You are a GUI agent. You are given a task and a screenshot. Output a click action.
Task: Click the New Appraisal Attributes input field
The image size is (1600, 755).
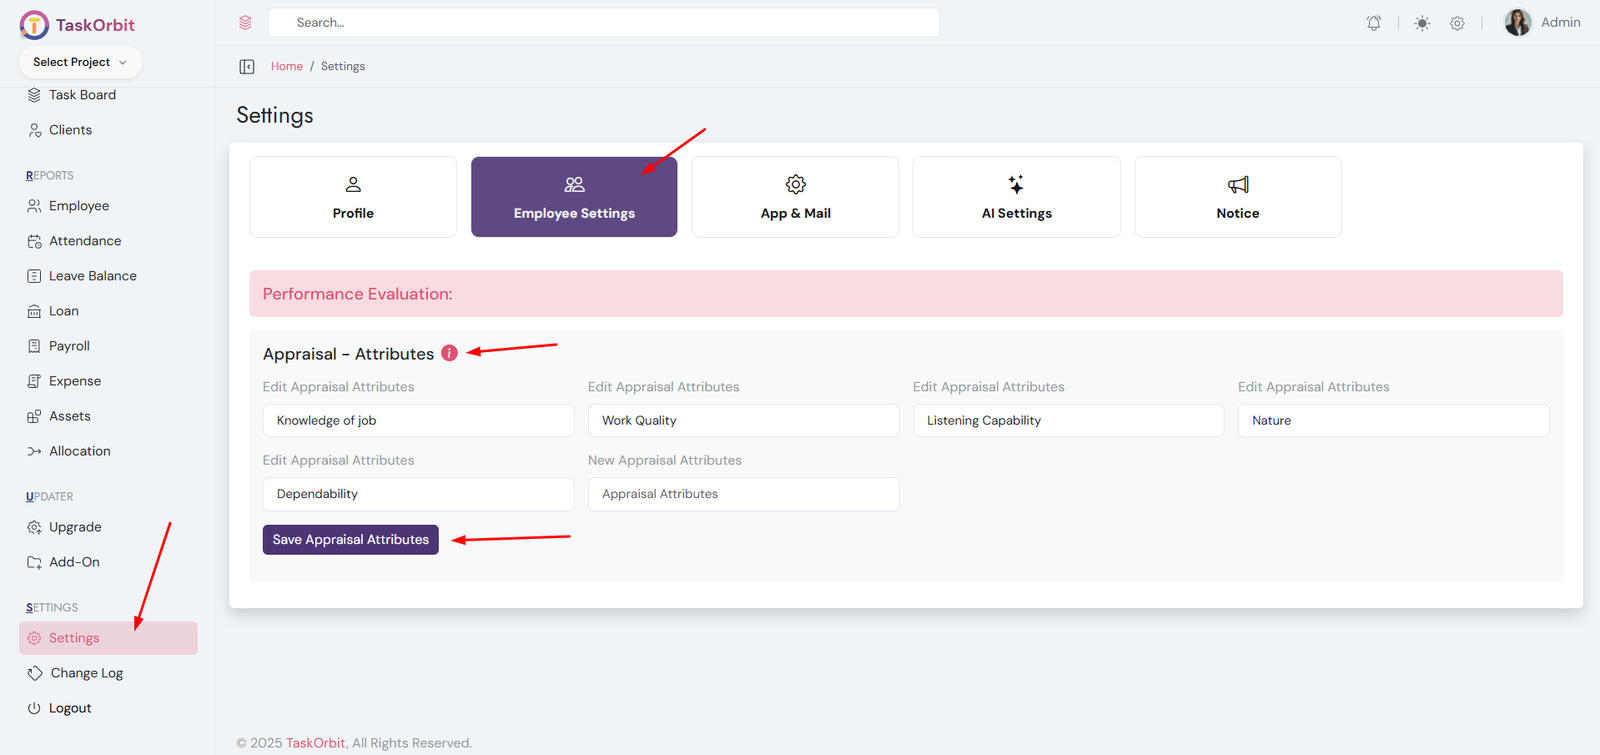click(743, 494)
